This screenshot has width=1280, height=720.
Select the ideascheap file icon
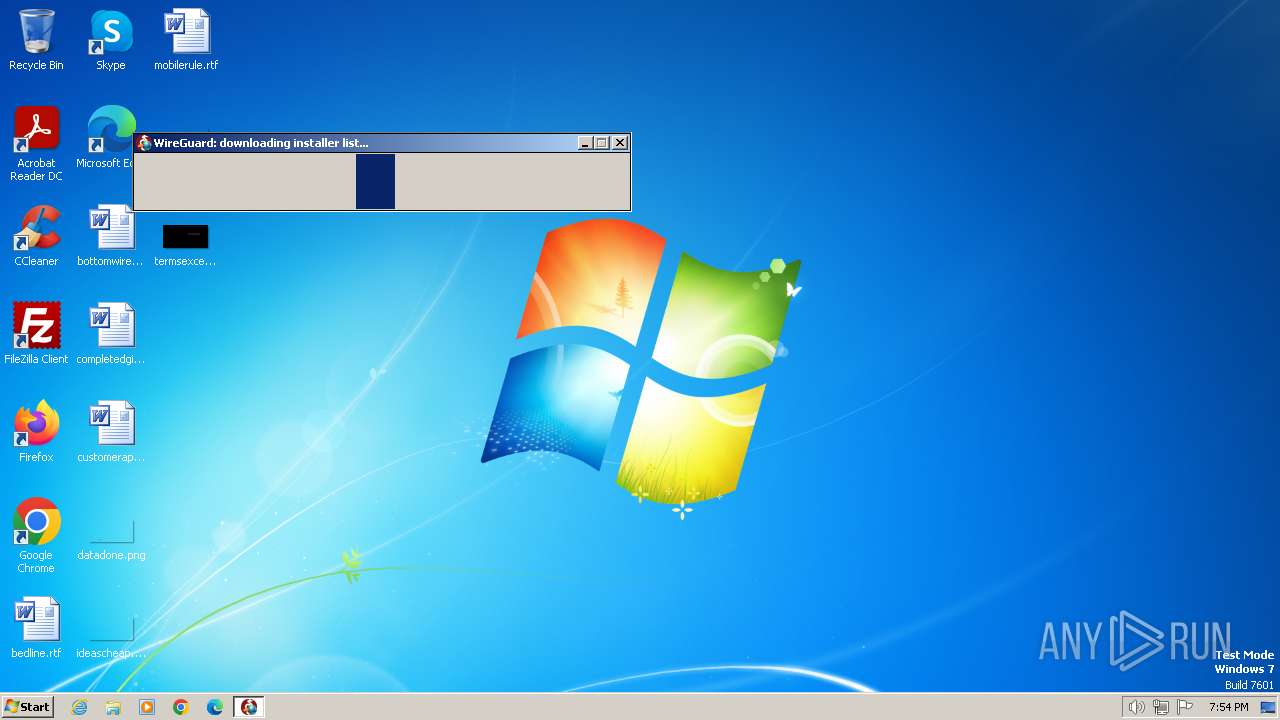pos(111,638)
